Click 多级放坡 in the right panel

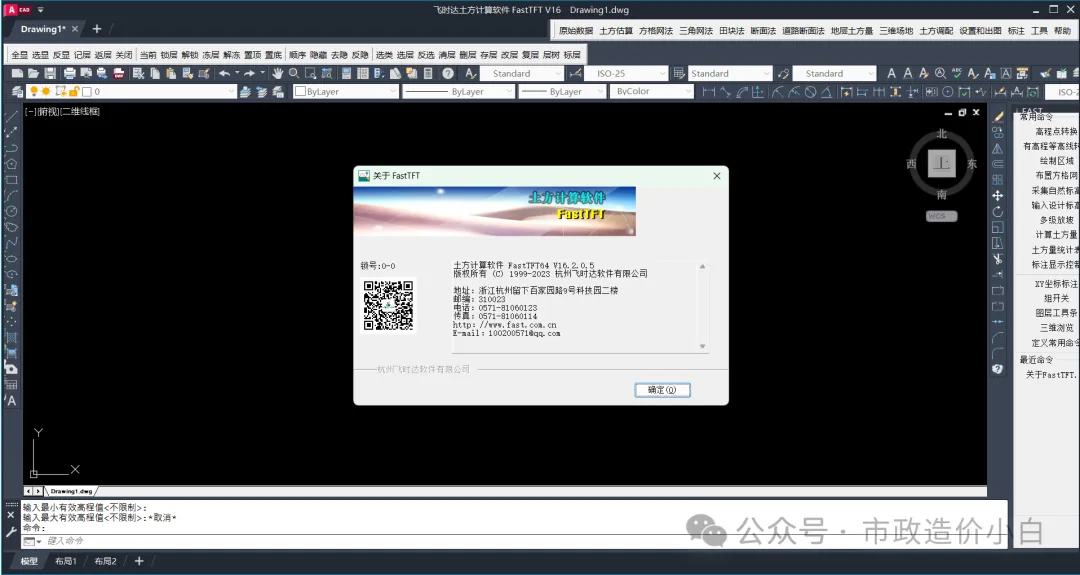coord(1057,220)
